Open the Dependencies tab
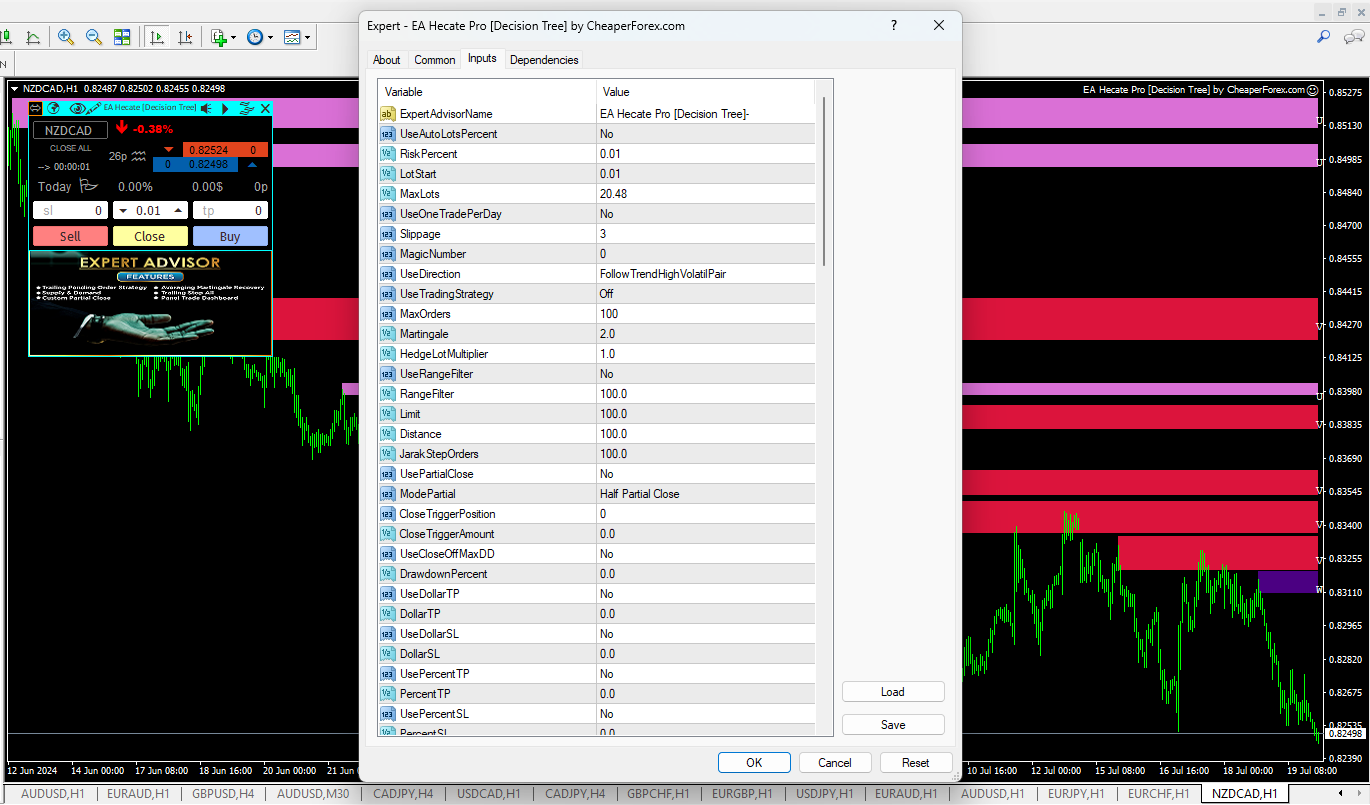 [544, 60]
